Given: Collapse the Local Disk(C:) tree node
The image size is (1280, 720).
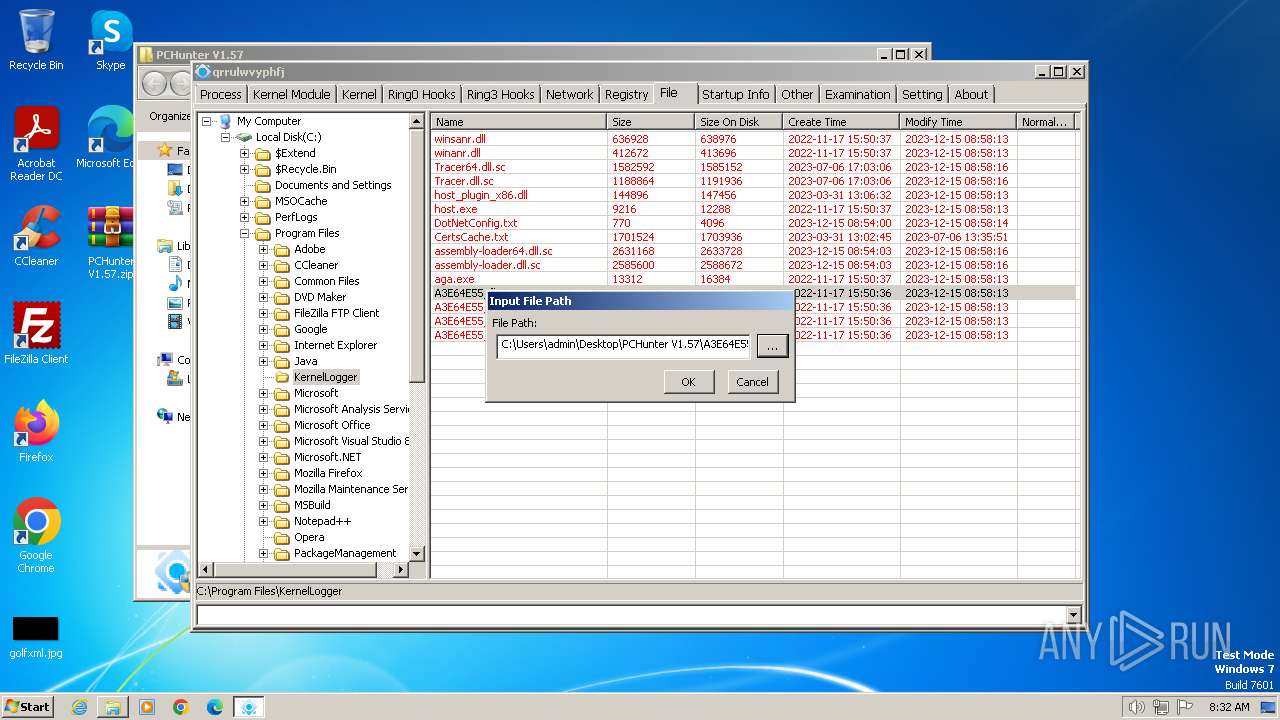Looking at the screenshot, I should [226, 137].
